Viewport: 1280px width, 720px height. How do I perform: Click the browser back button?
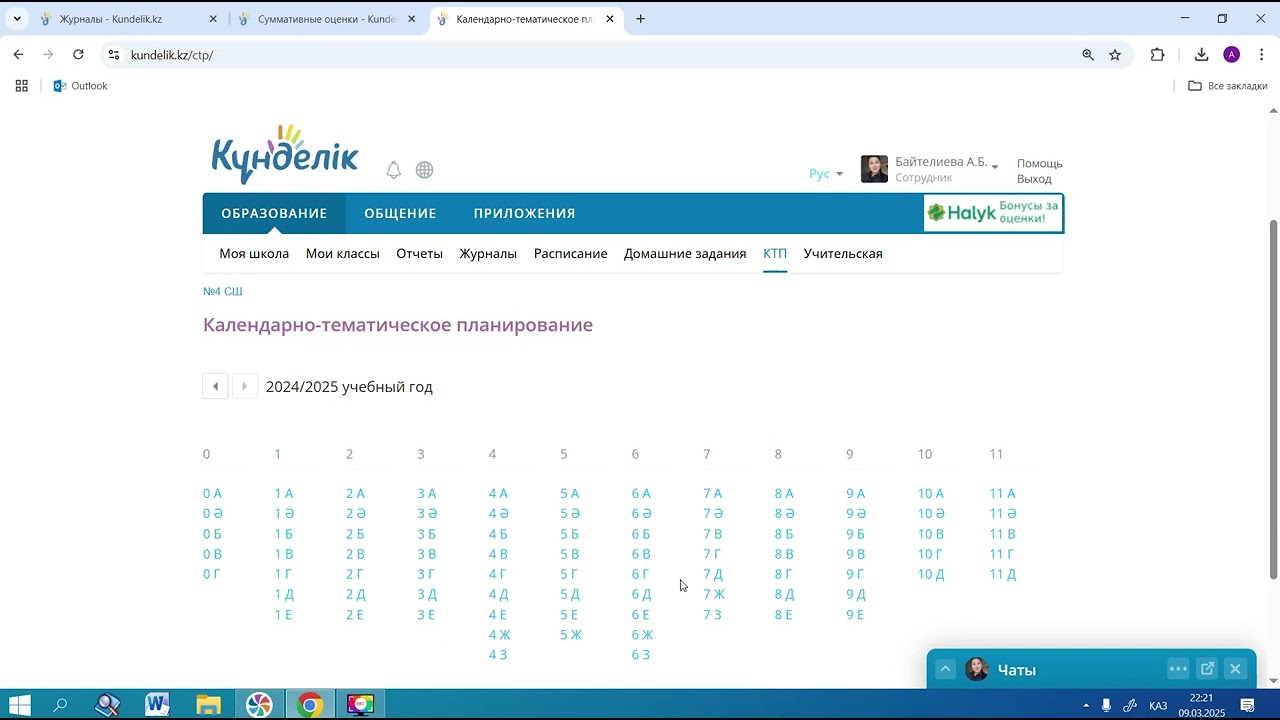pyautogui.click(x=18, y=55)
